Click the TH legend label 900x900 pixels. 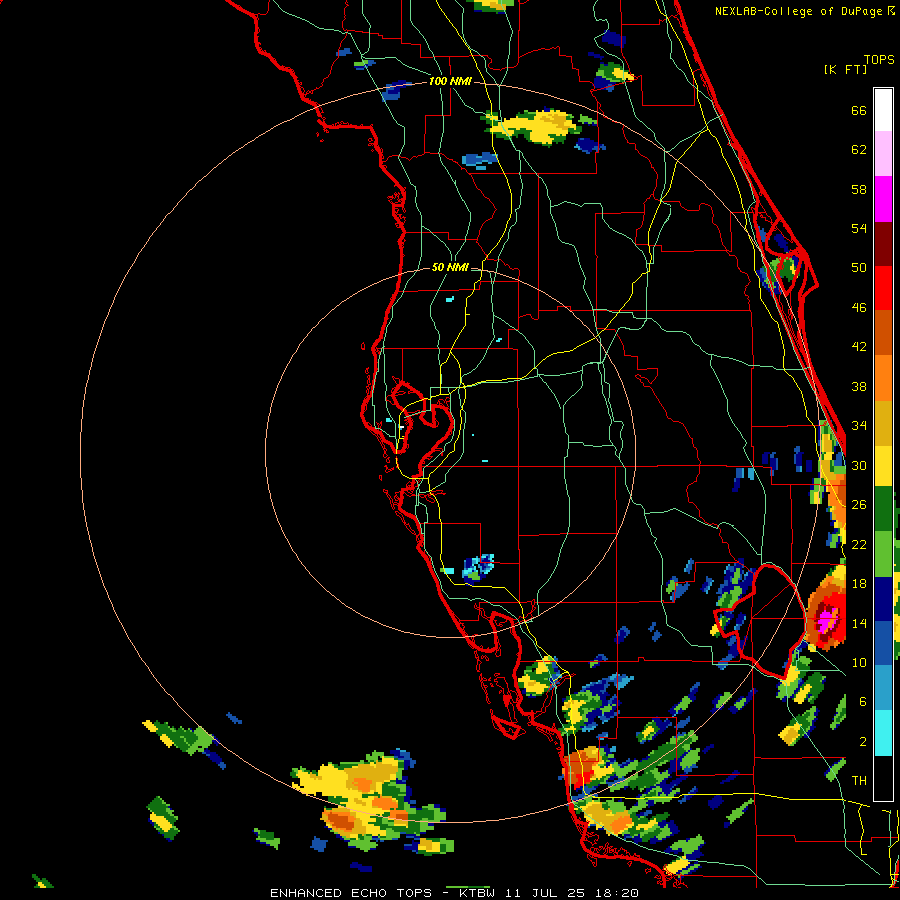click(859, 781)
